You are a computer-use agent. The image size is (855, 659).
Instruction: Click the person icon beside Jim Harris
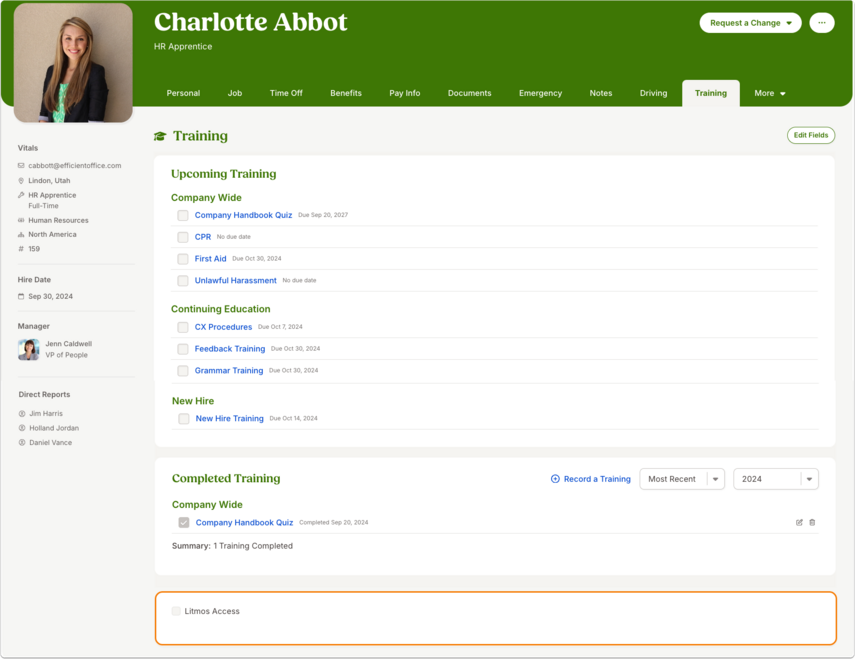(x=22, y=414)
